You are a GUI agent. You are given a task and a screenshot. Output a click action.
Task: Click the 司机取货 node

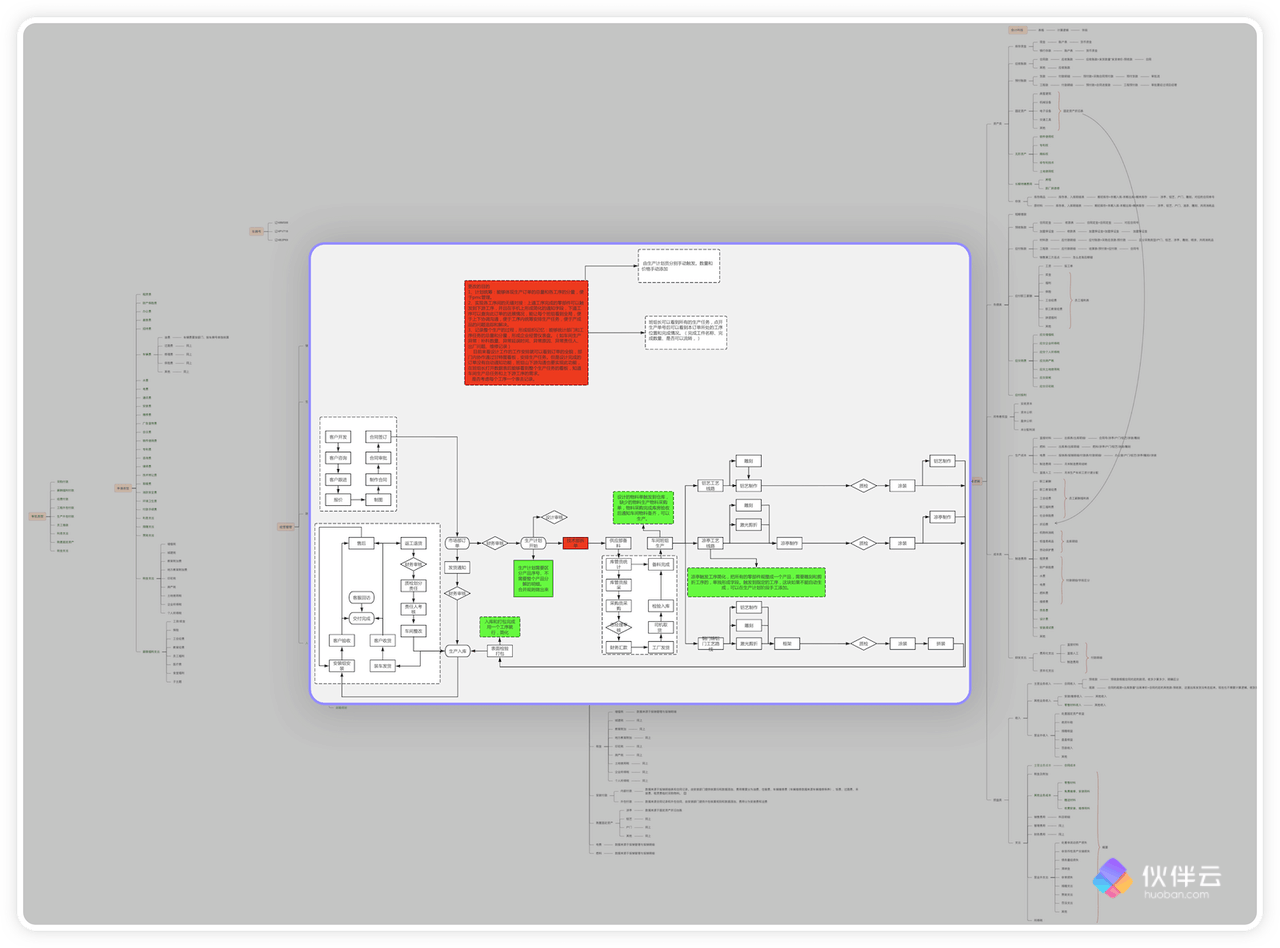[660, 626]
